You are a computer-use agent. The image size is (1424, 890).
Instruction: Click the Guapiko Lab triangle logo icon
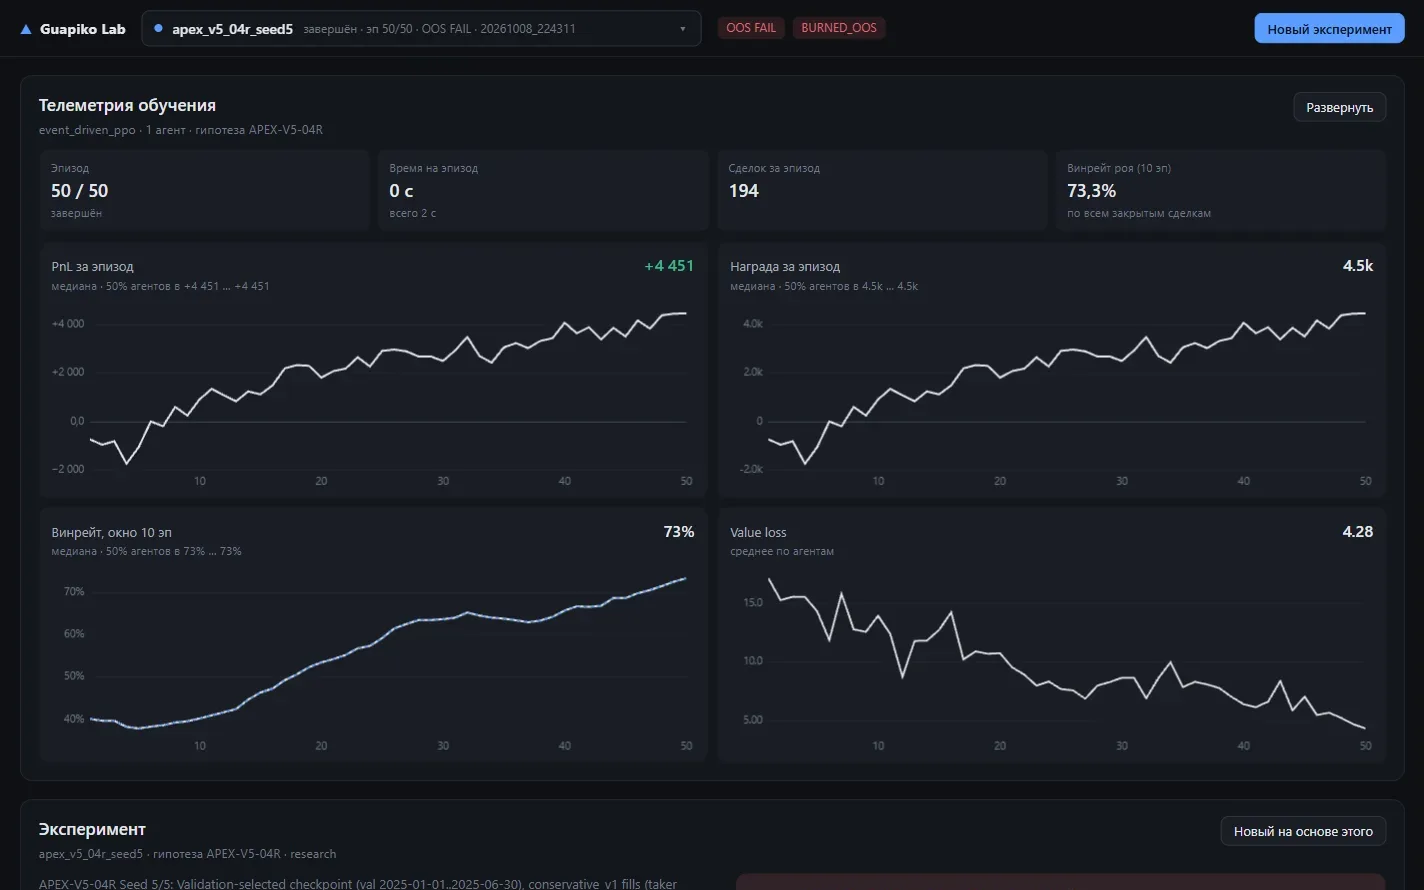point(26,29)
